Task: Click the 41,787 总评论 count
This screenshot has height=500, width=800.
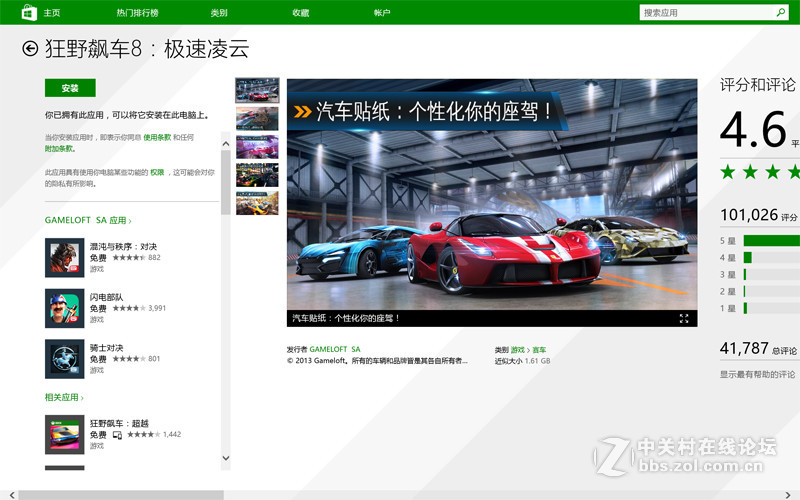Action: pos(758,348)
